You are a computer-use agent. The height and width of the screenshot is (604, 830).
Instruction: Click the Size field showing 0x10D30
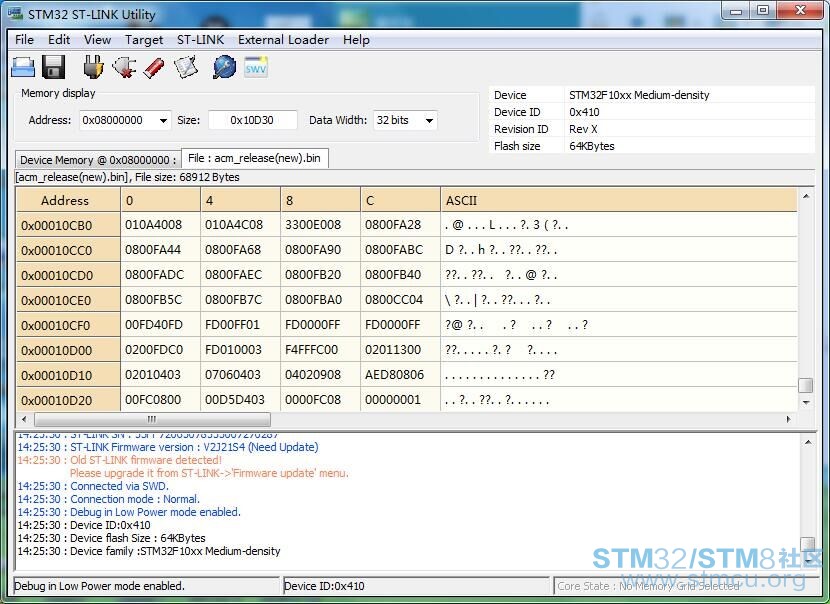pos(252,120)
